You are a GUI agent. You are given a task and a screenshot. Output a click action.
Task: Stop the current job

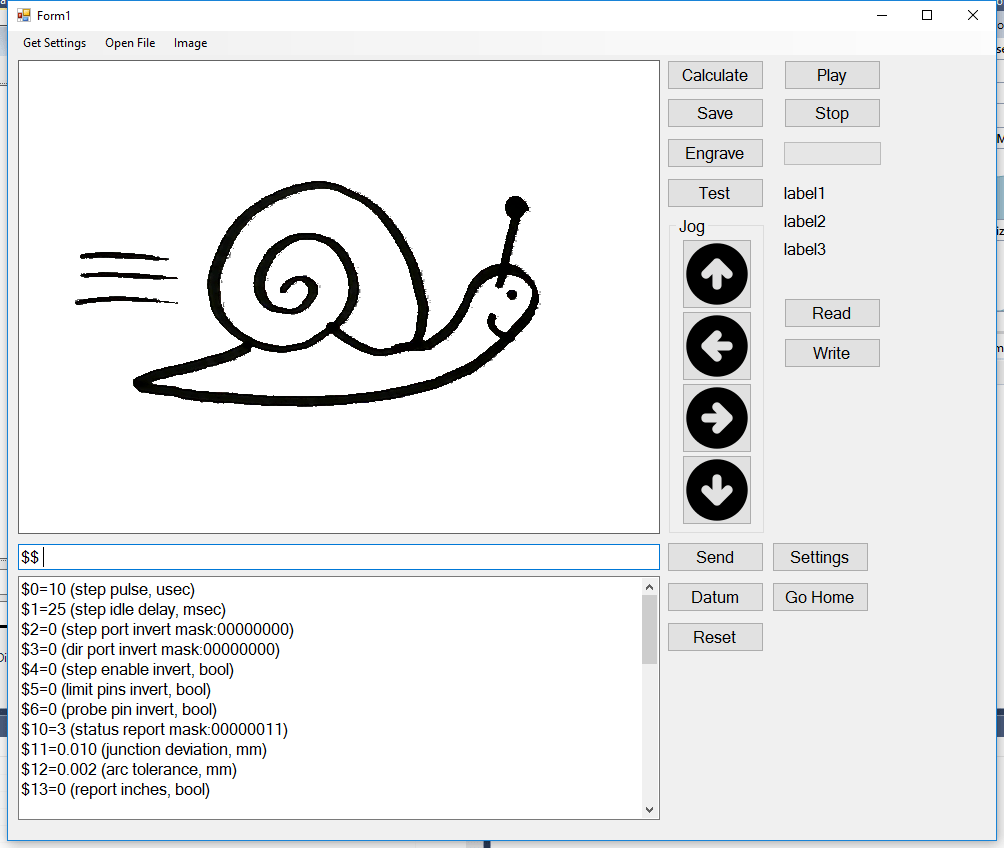pyautogui.click(x=831, y=112)
